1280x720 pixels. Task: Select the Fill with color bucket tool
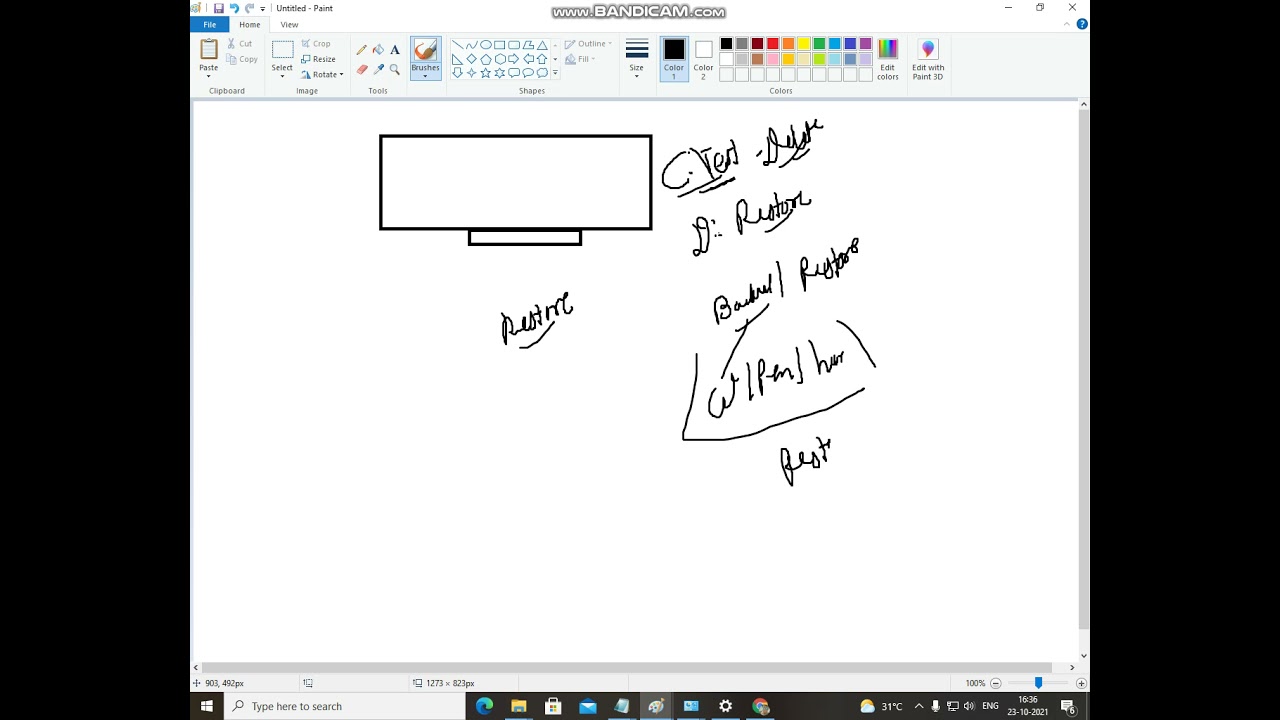coord(378,50)
